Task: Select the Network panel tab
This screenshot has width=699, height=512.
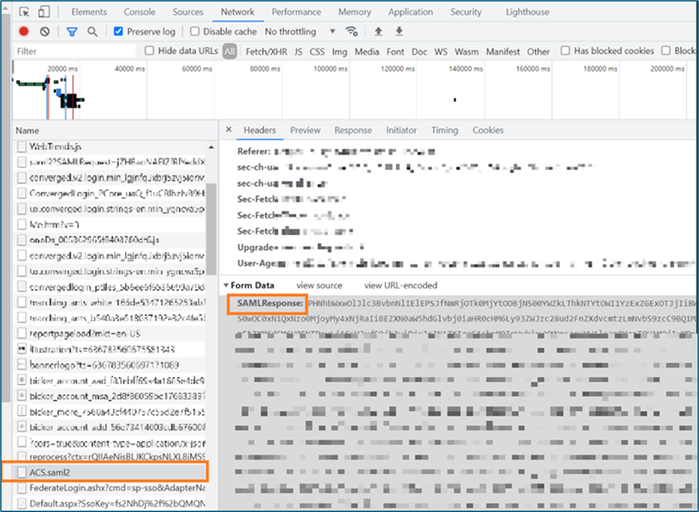Action: click(238, 12)
